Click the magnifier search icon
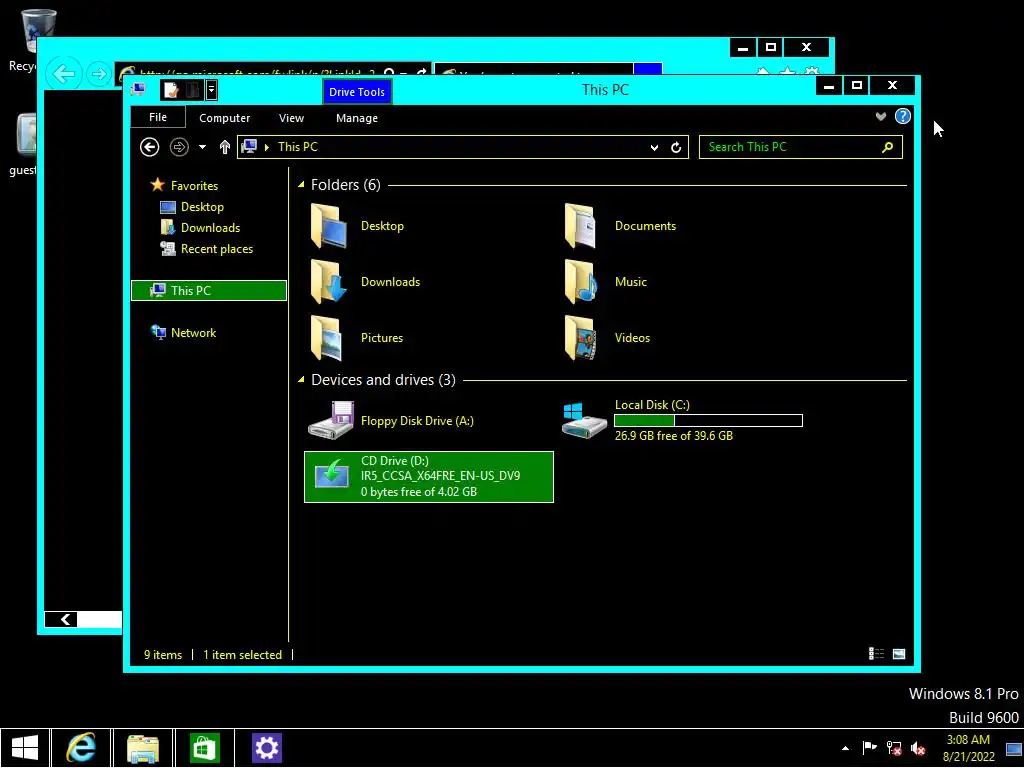 [887, 147]
